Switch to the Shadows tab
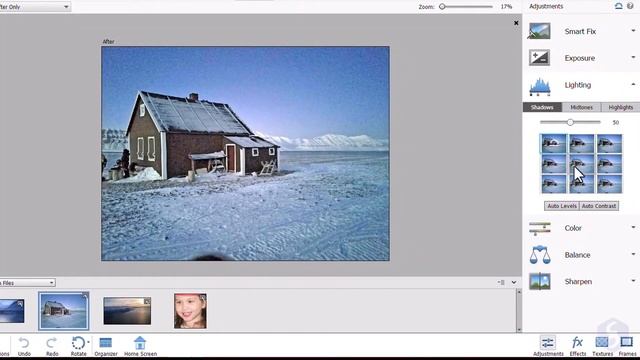The width and height of the screenshot is (640, 360). click(542, 107)
